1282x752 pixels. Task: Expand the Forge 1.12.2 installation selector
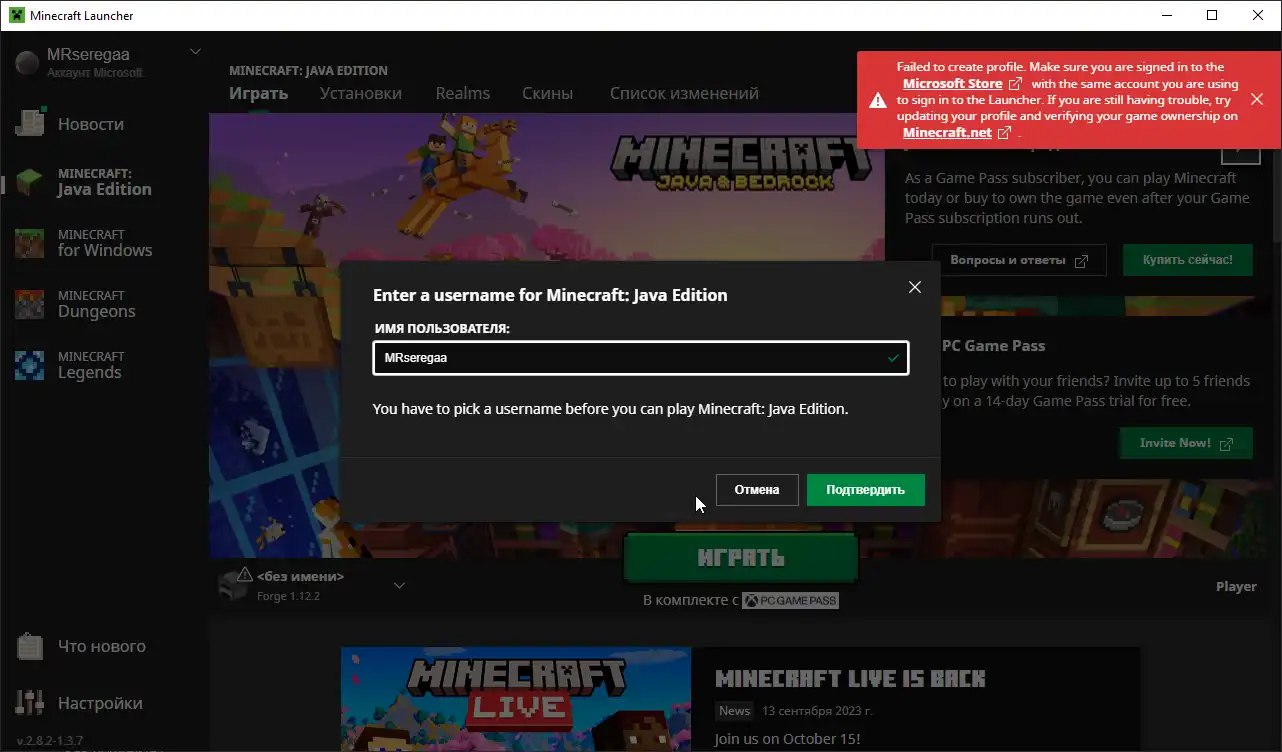[x=399, y=585]
